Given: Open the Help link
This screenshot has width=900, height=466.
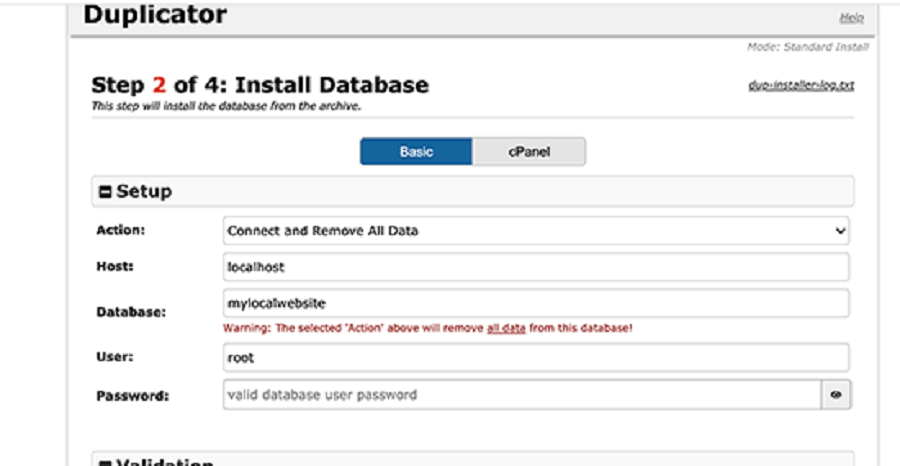Looking at the screenshot, I should [852, 18].
